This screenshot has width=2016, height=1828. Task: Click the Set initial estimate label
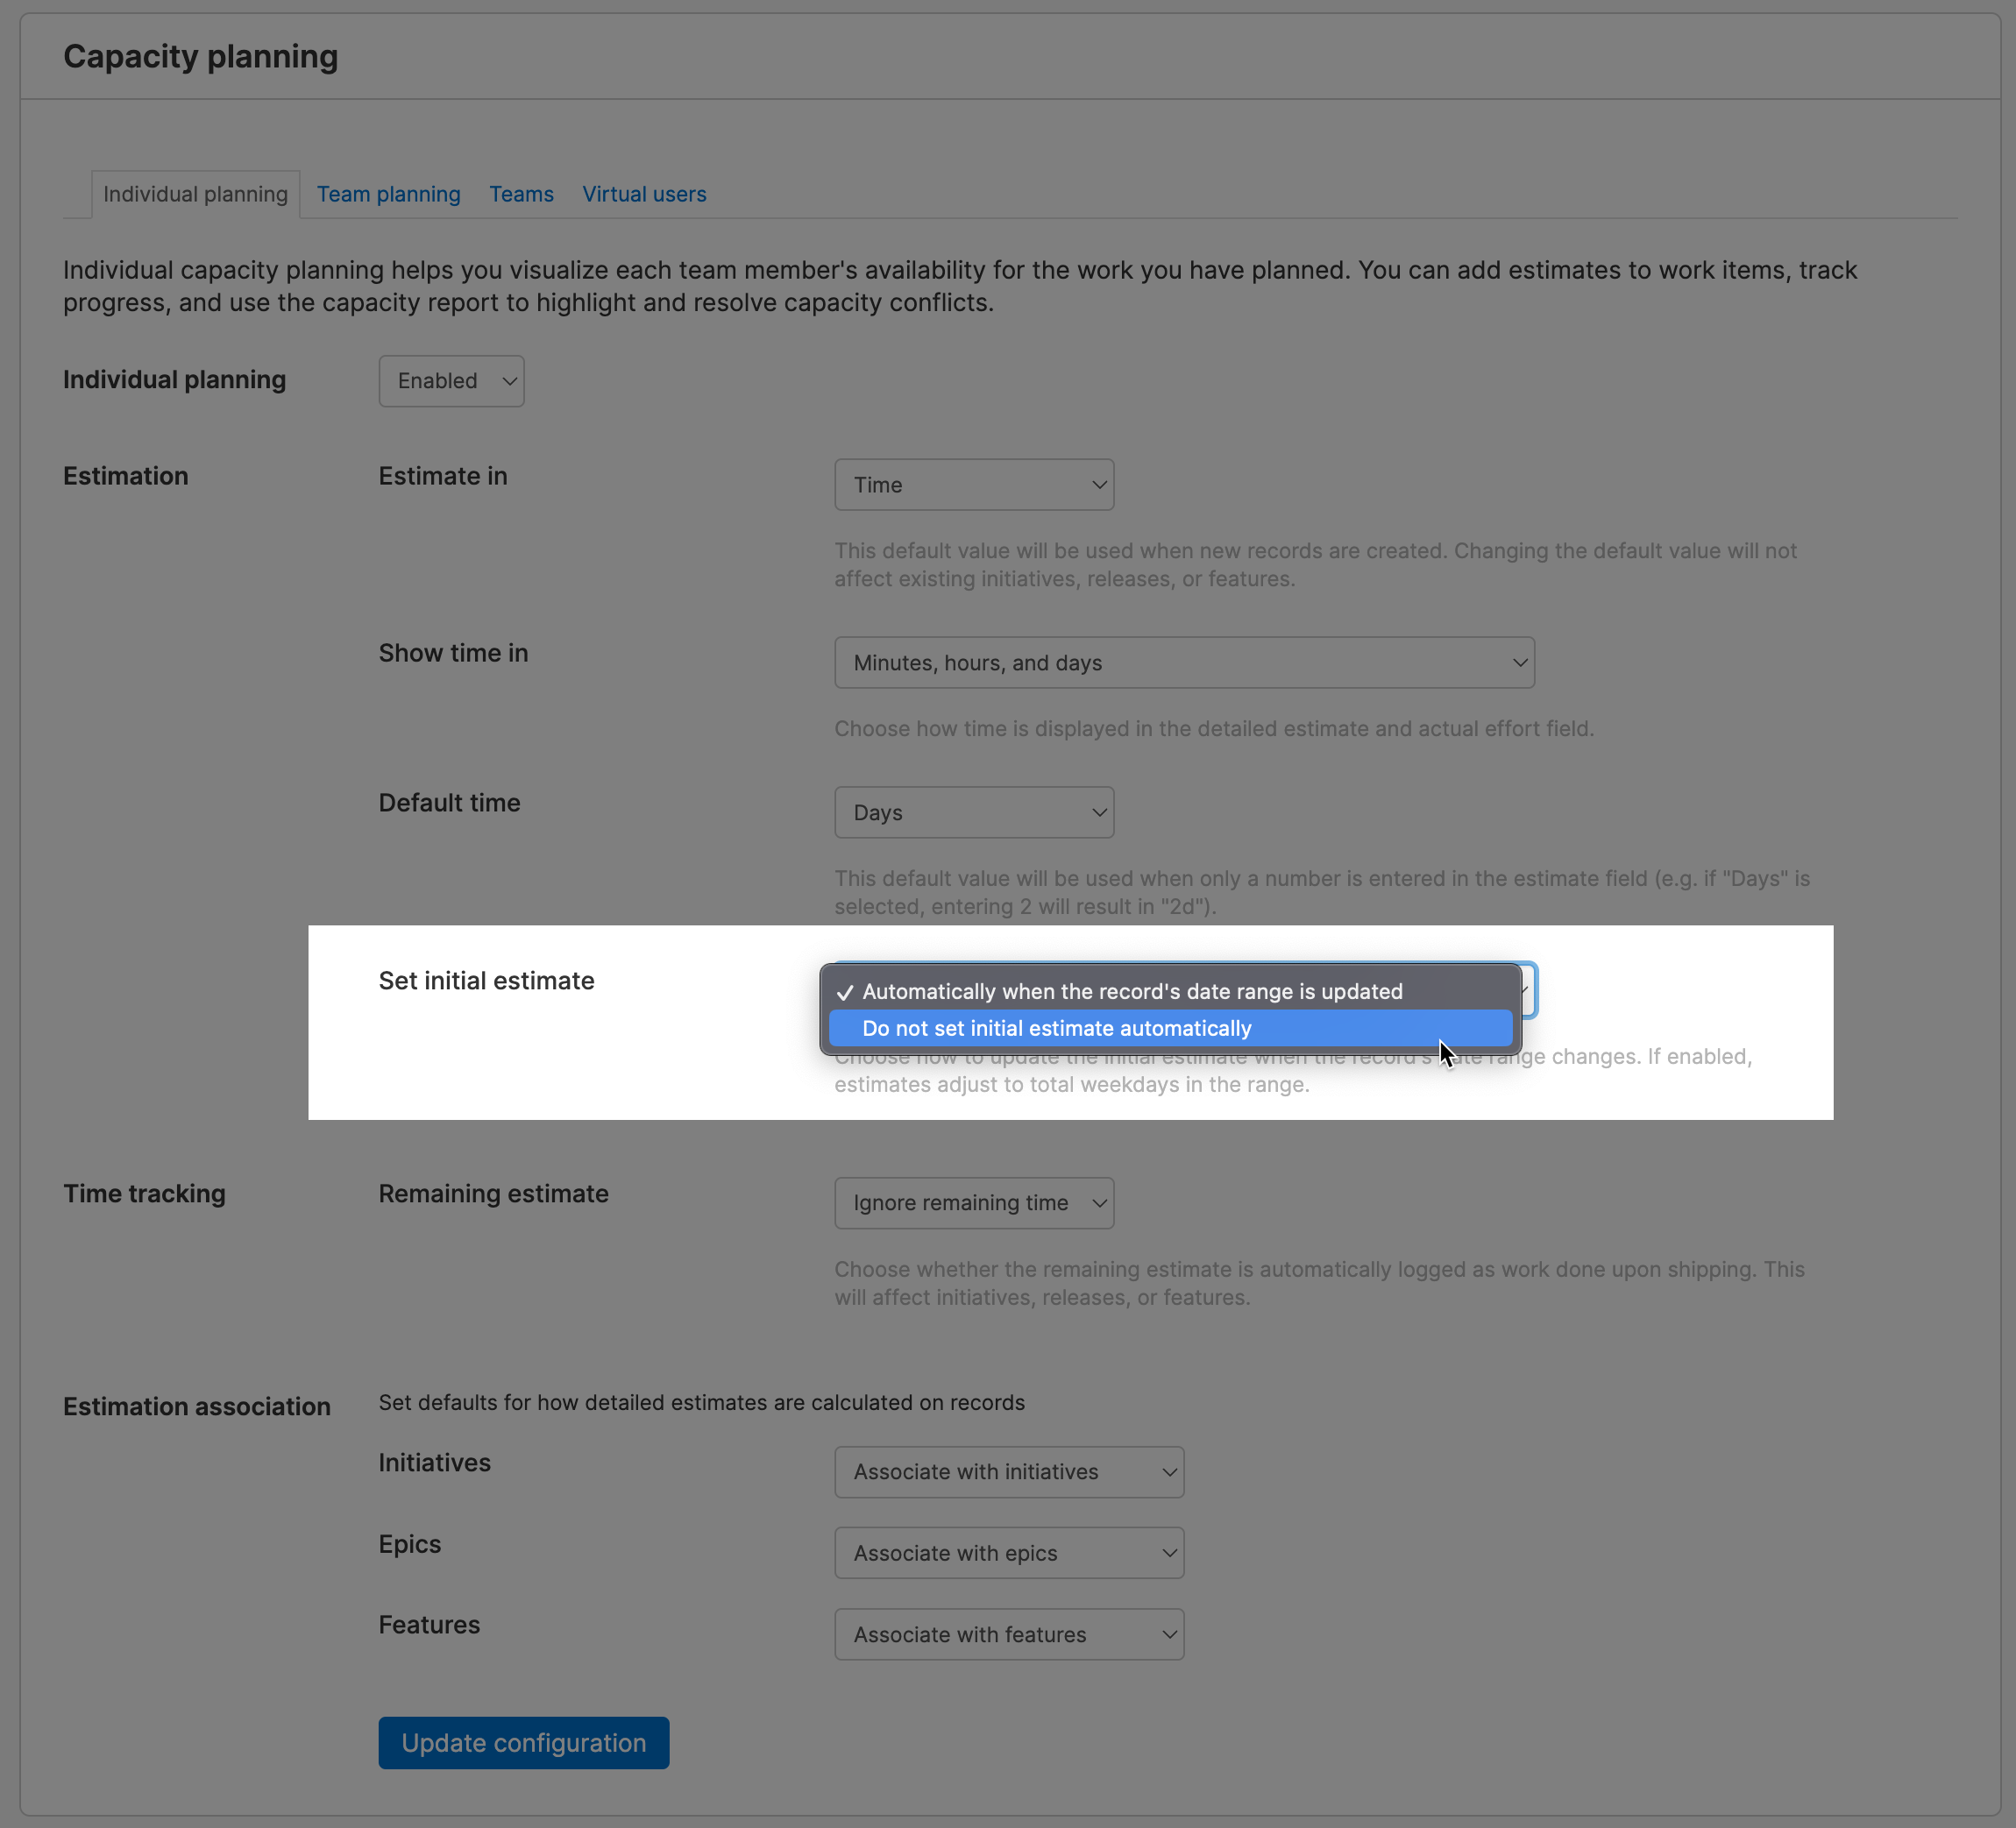point(486,981)
